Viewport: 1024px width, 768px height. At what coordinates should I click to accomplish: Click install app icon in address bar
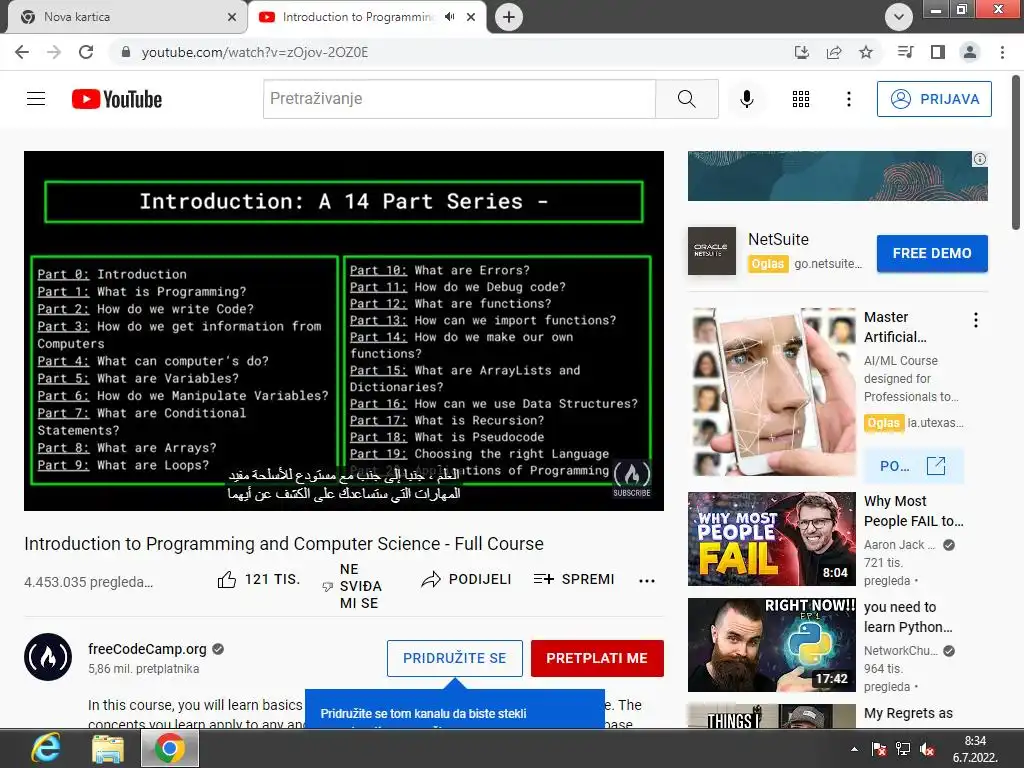coord(801,52)
